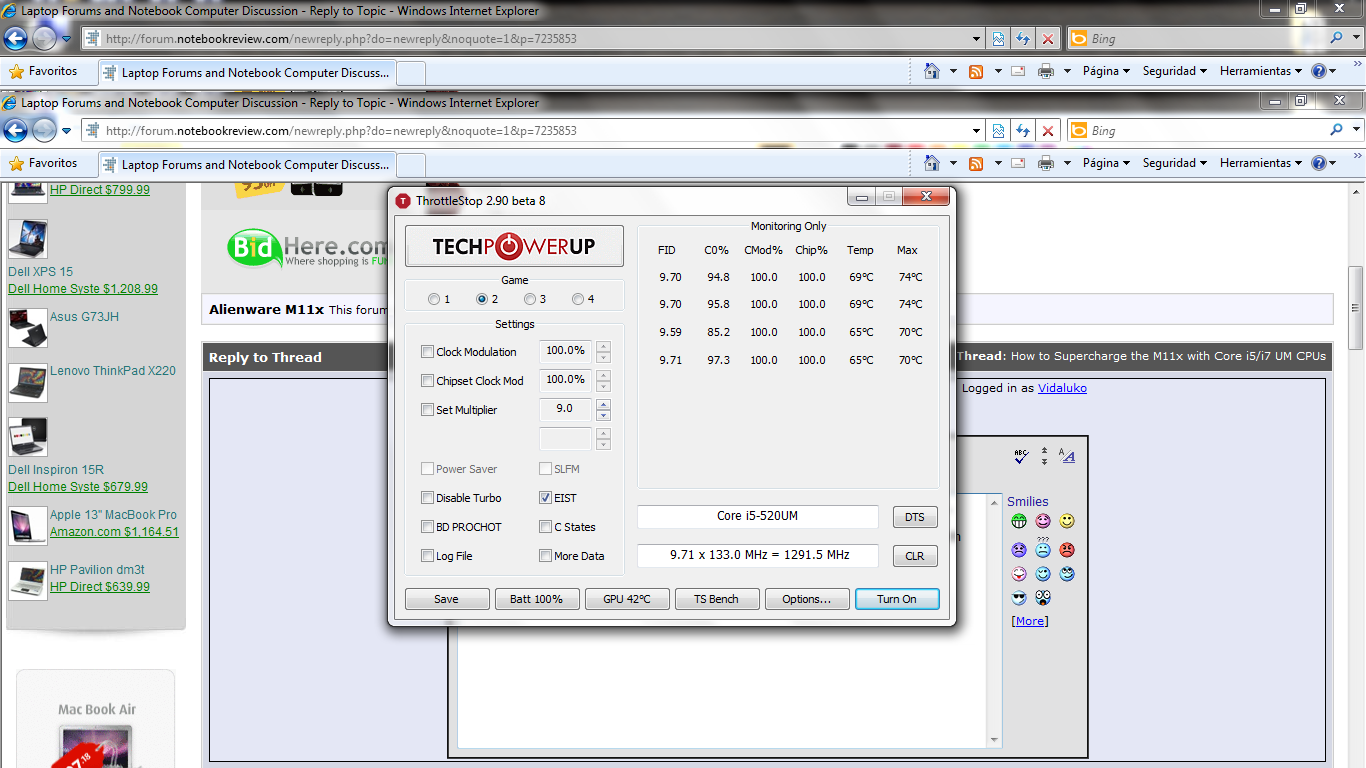The height and width of the screenshot is (768, 1366).
Task: Select the Laptop Forums tab in the lower browser
Action: (x=248, y=165)
